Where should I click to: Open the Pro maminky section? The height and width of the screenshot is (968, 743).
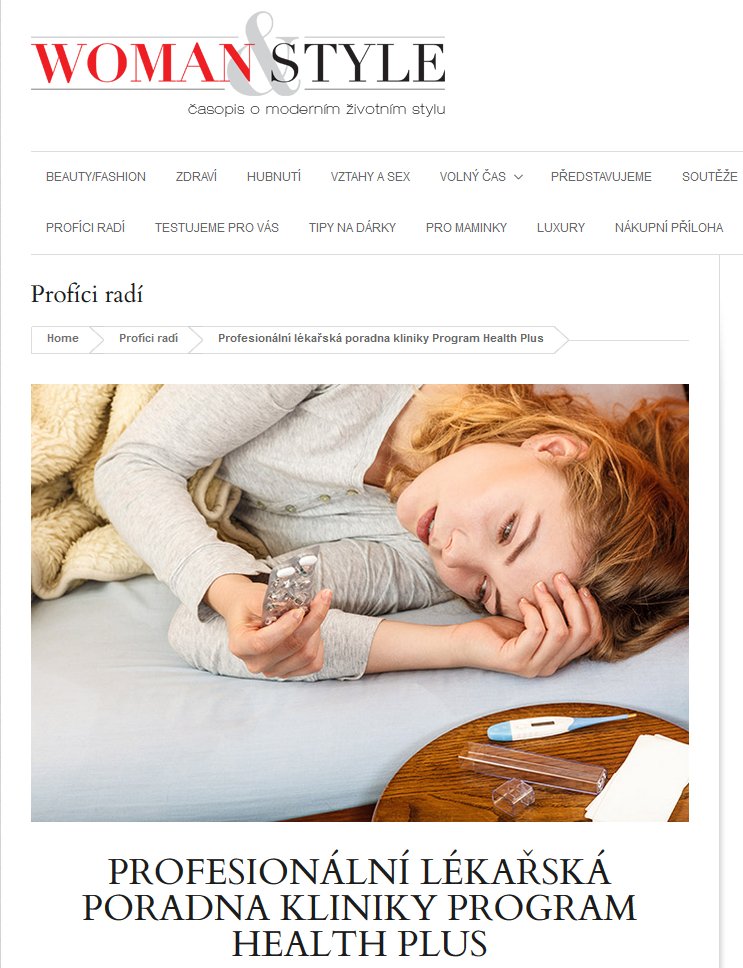pos(467,227)
